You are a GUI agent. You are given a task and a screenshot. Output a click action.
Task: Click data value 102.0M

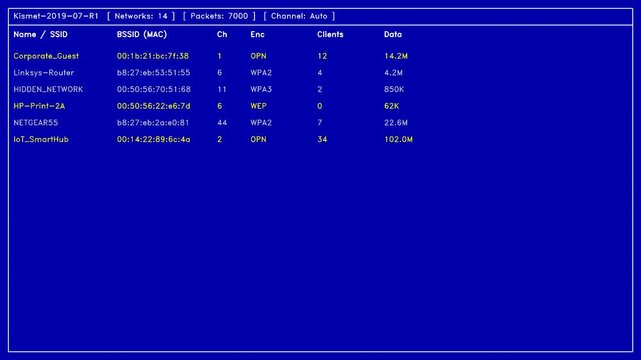(399, 139)
